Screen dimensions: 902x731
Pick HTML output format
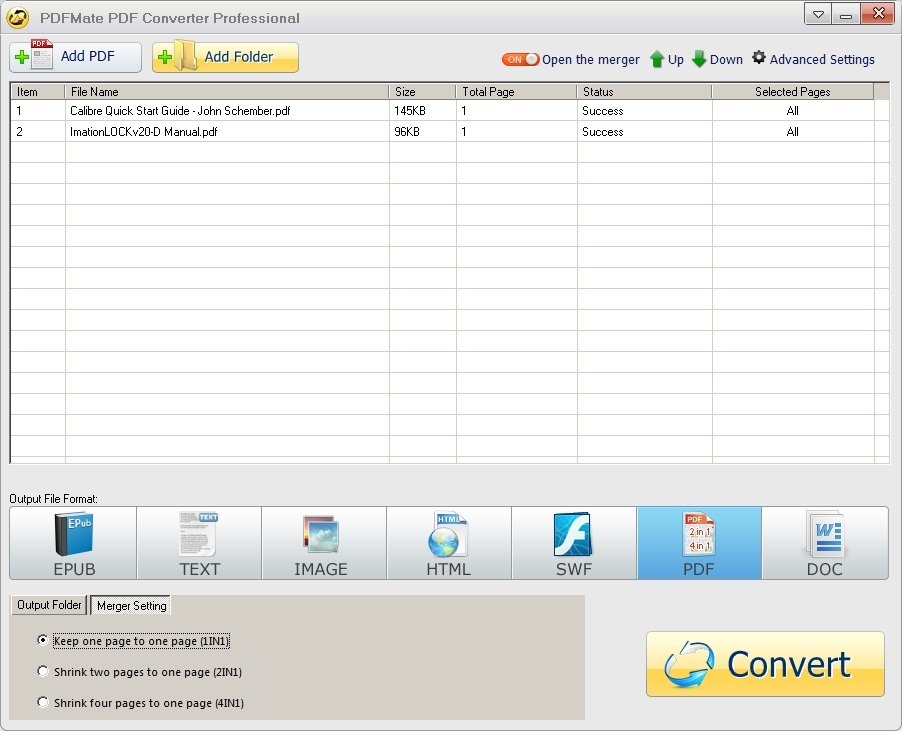(449, 543)
